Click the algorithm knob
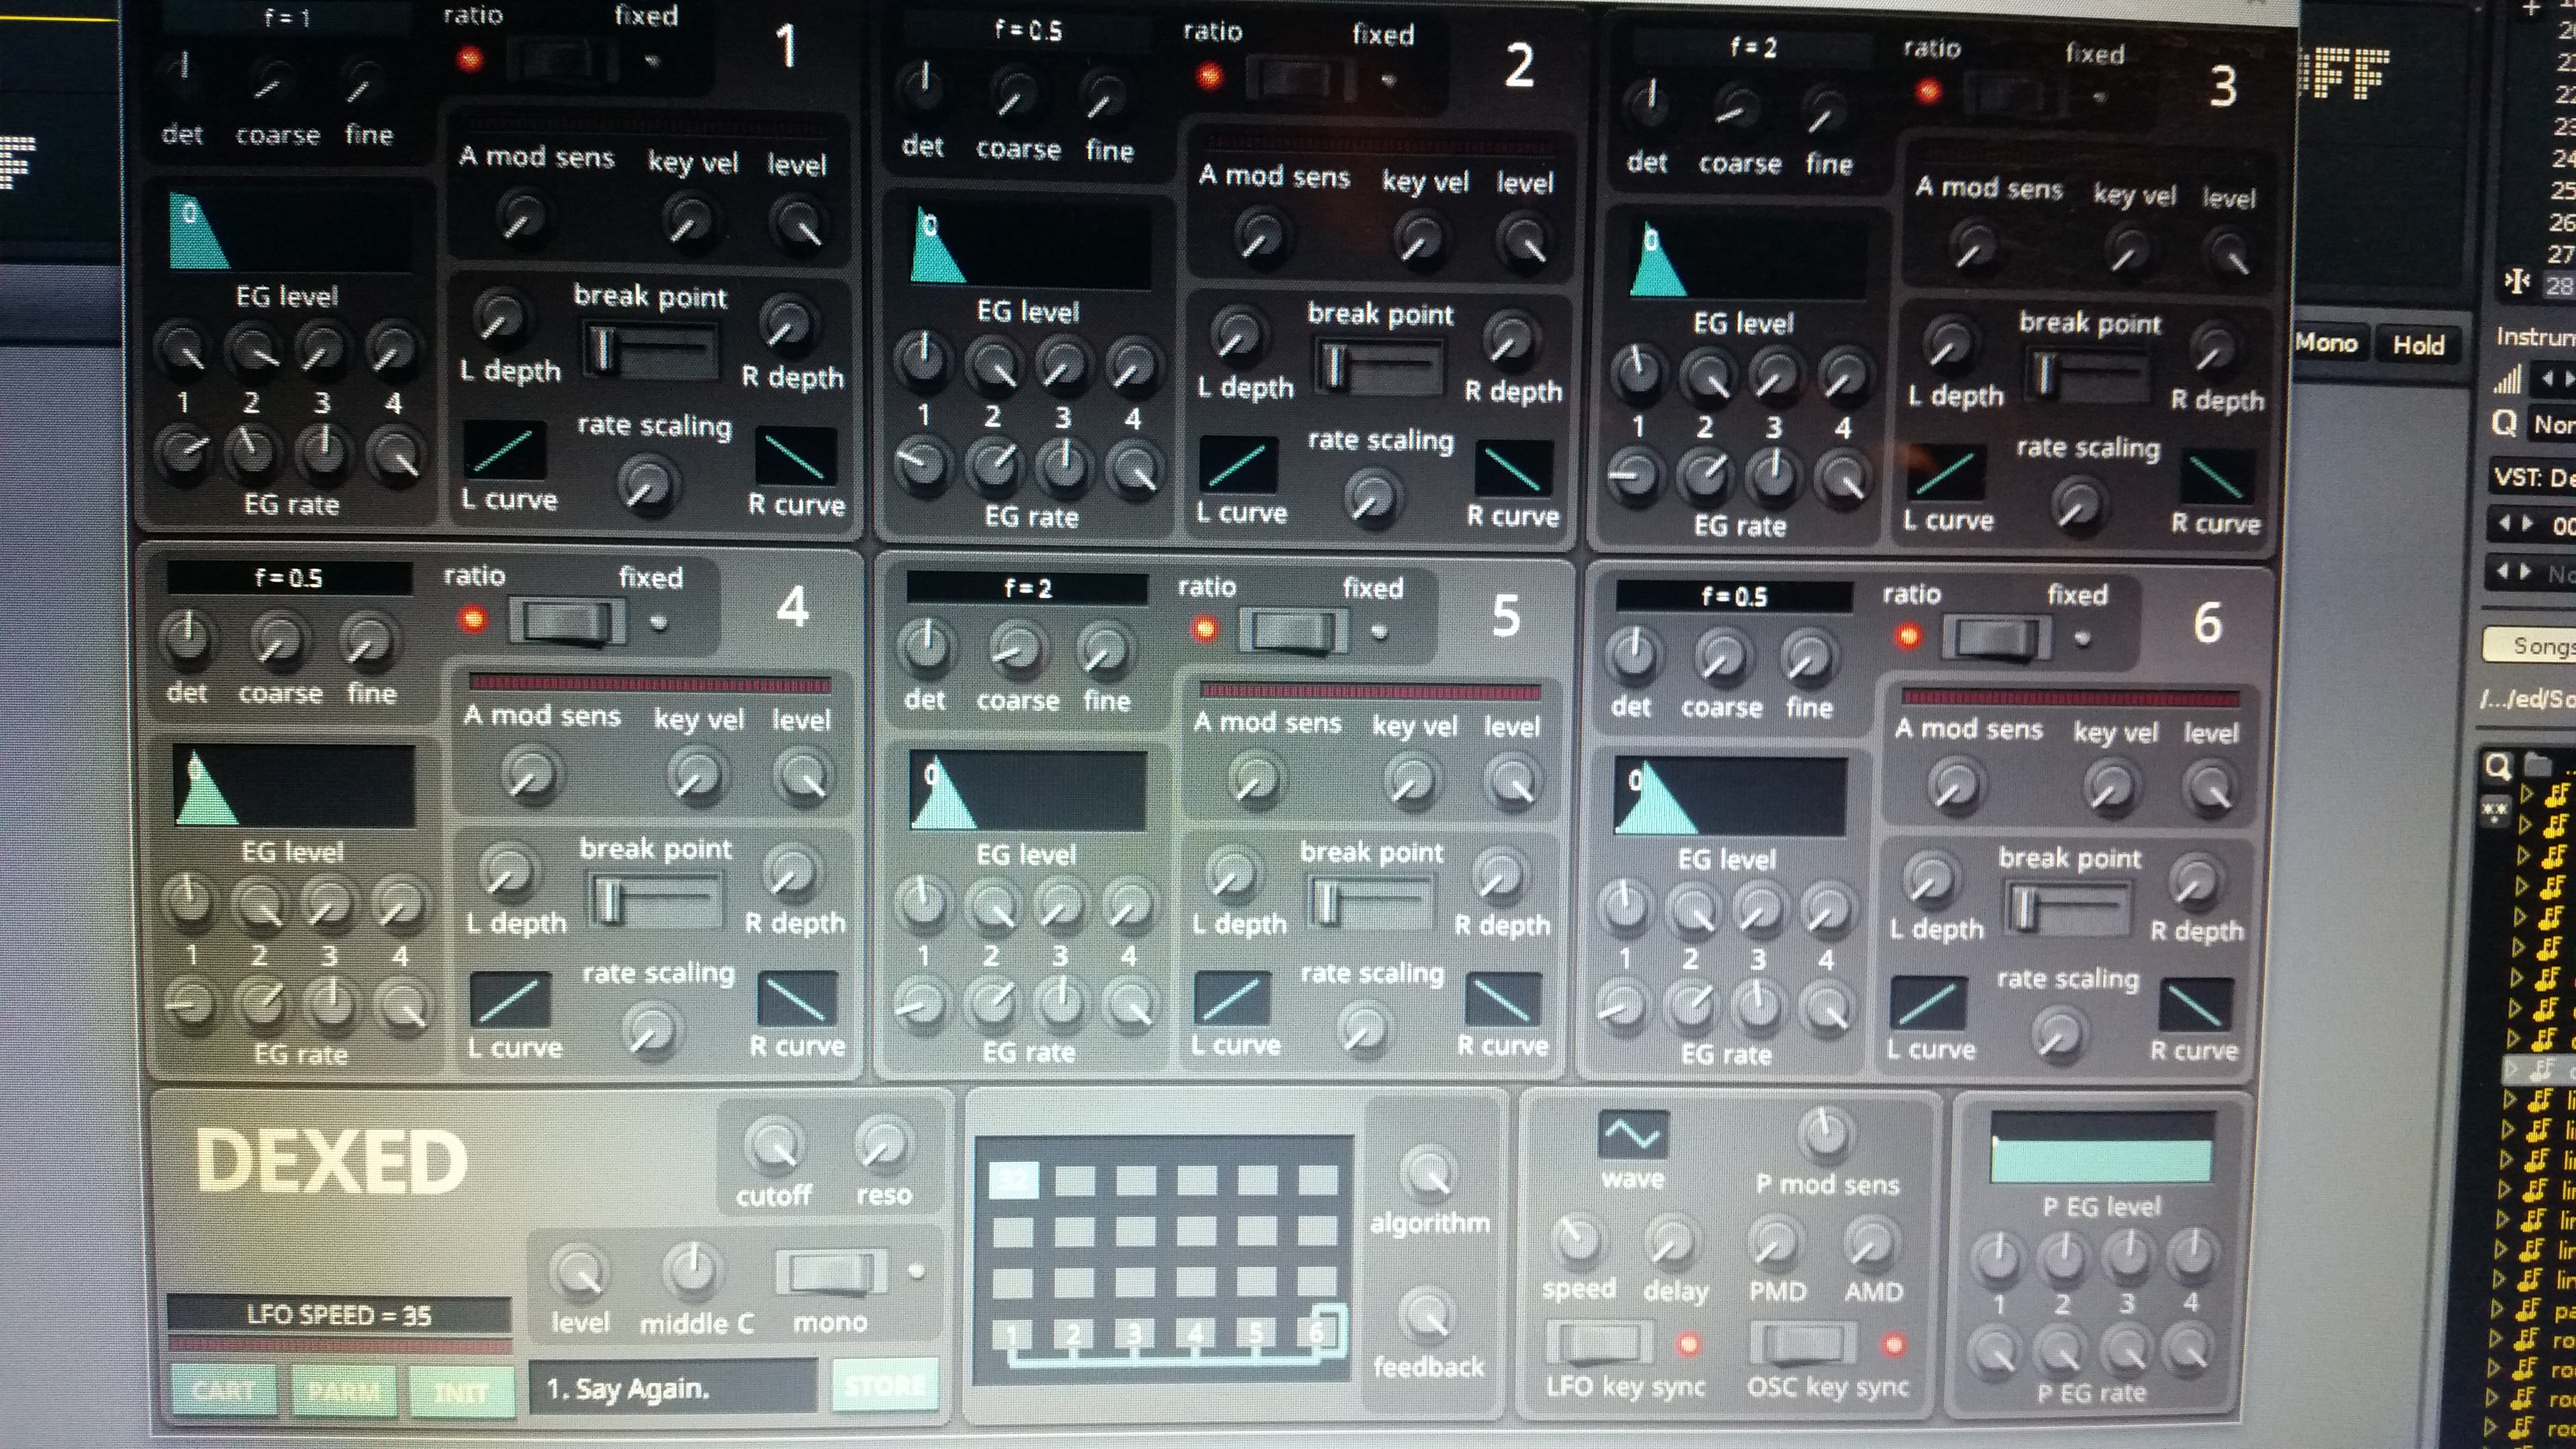 click(1428, 1173)
